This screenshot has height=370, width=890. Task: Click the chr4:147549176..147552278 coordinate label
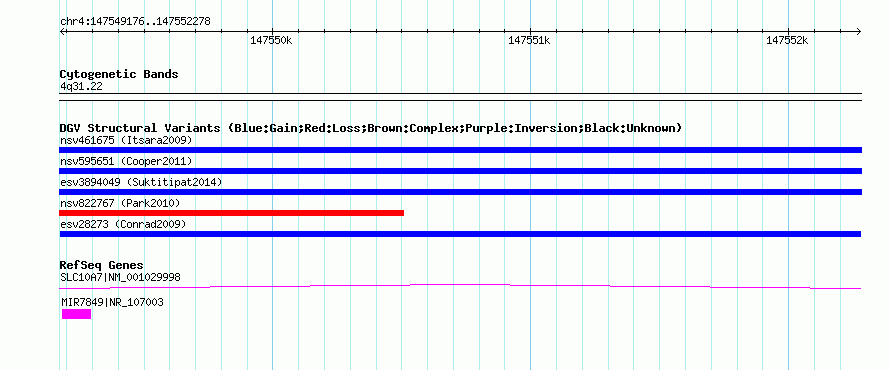tap(135, 22)
